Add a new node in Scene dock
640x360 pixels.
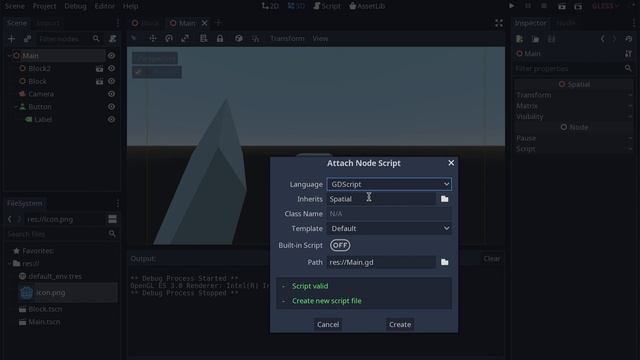pyautogui.click(x=11, y=39)
